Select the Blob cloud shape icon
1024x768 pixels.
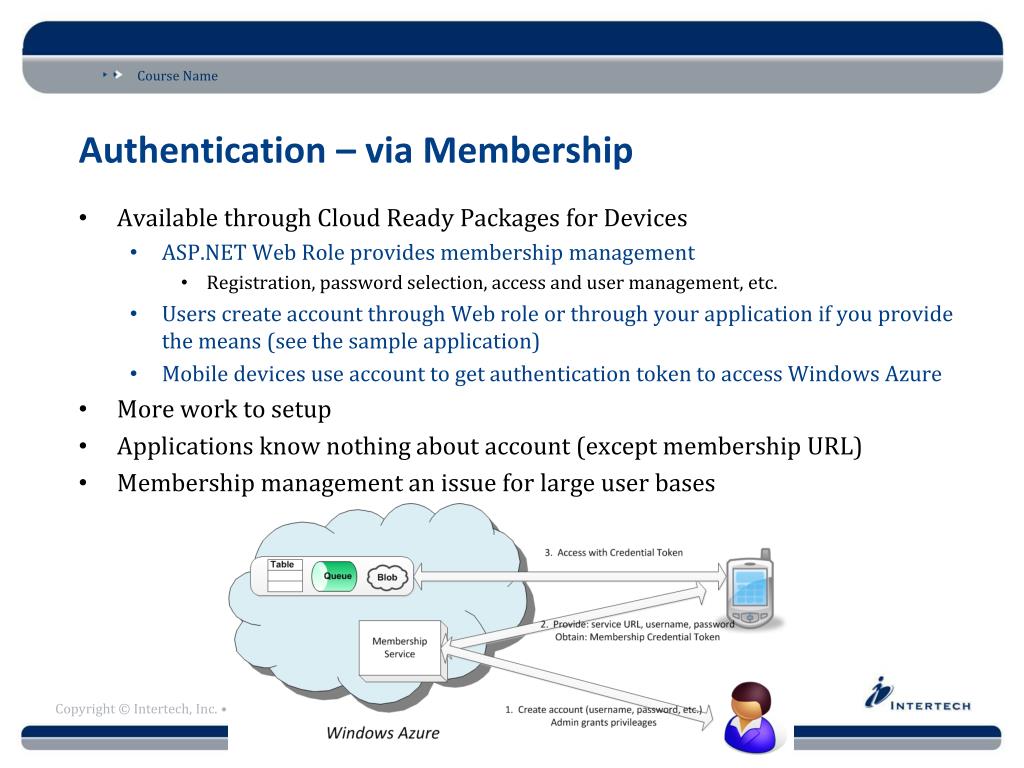(387, 577)
